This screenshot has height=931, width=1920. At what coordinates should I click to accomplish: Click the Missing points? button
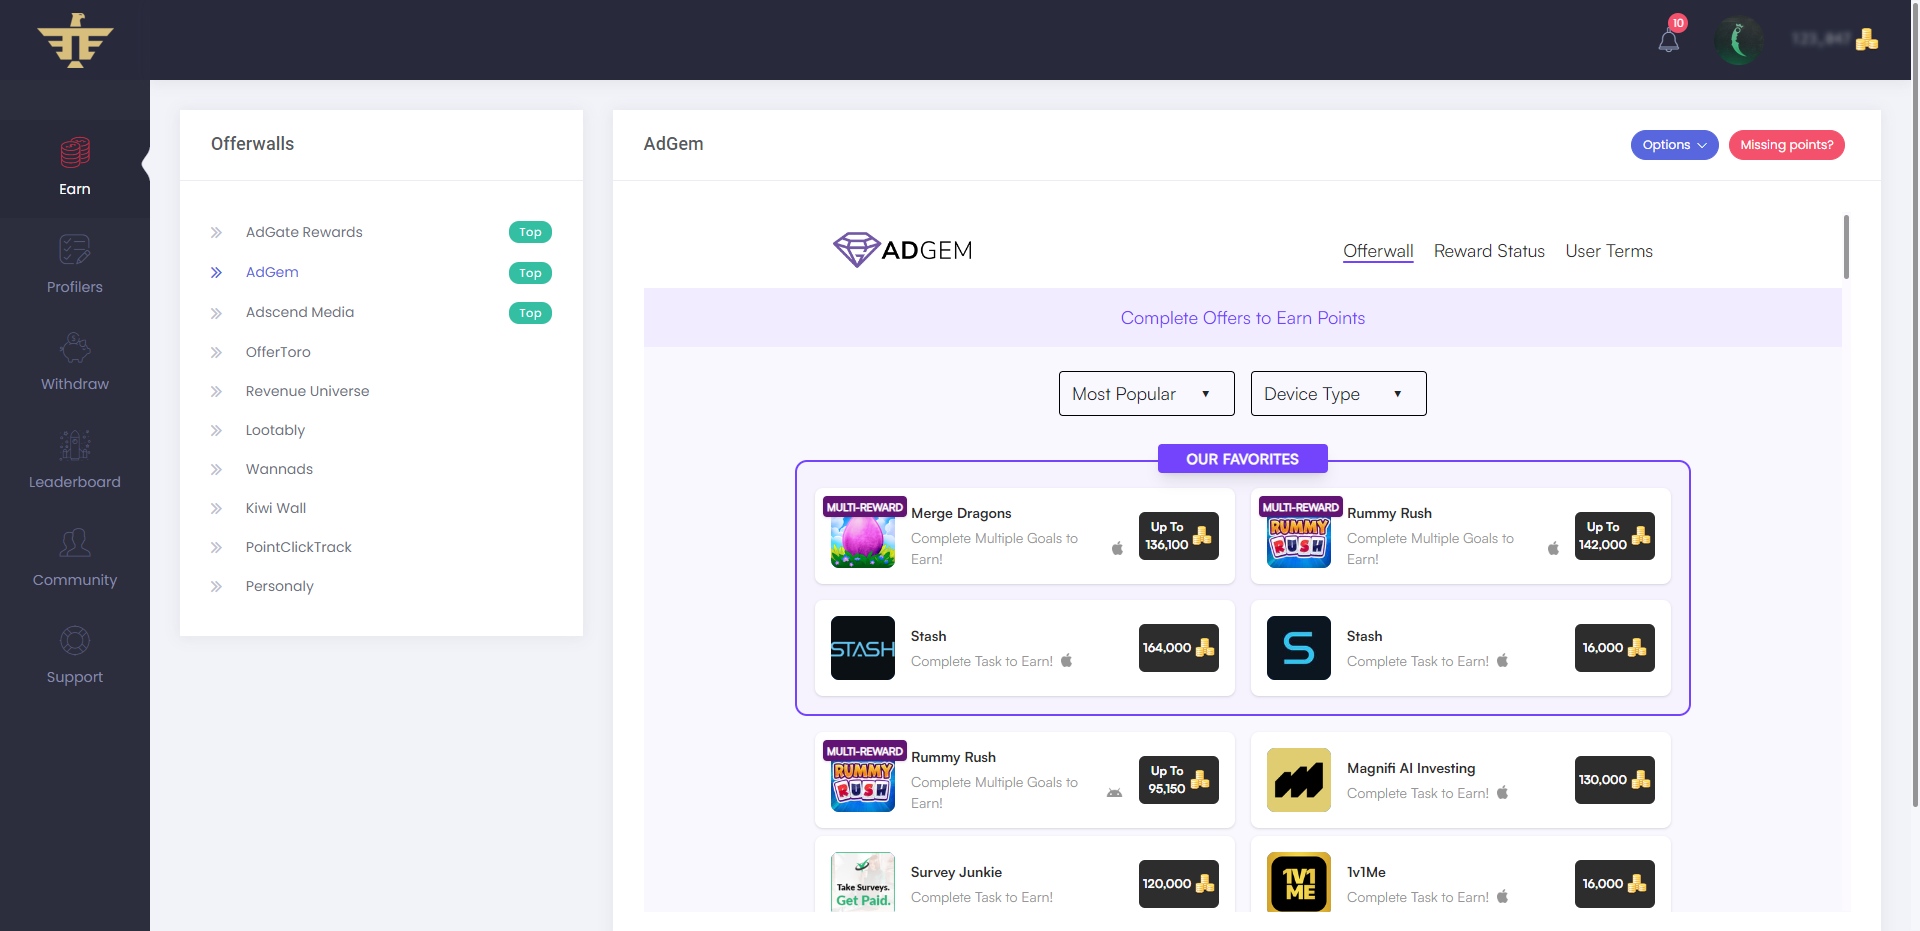1786,145
